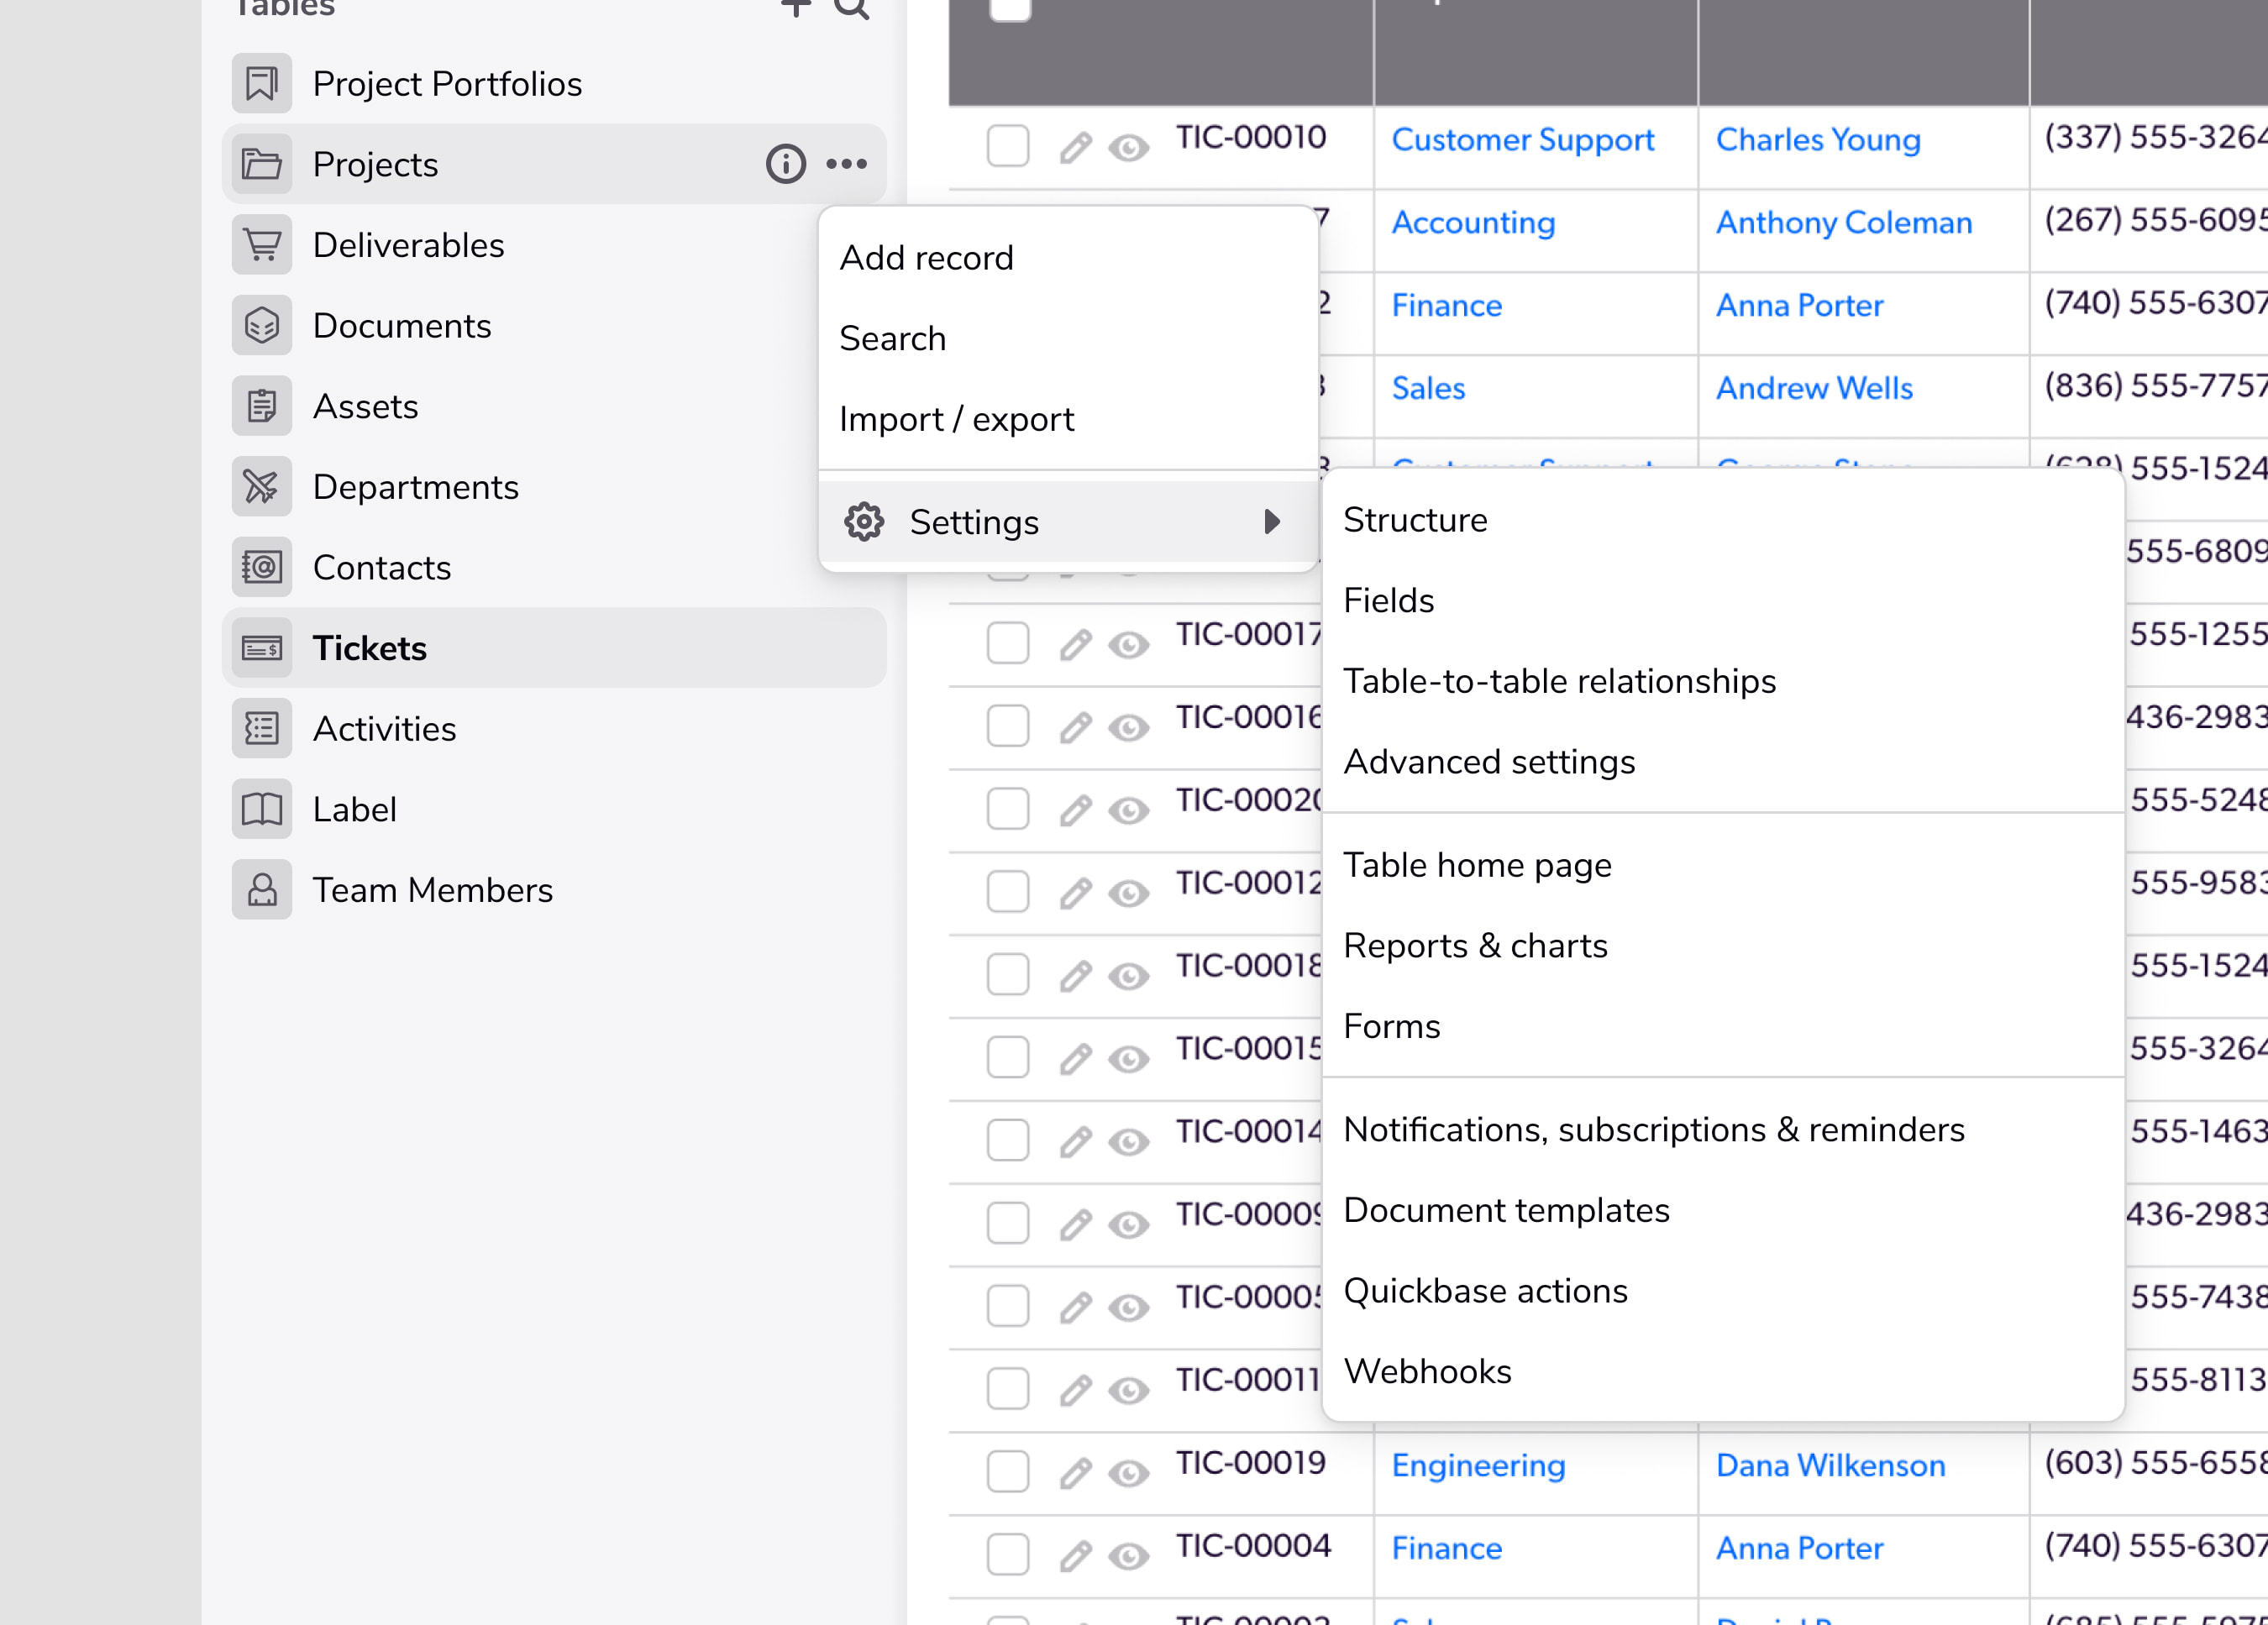
Task: Edit record TIC-00017 with pencil icon
Action: tap(1076, 645)
